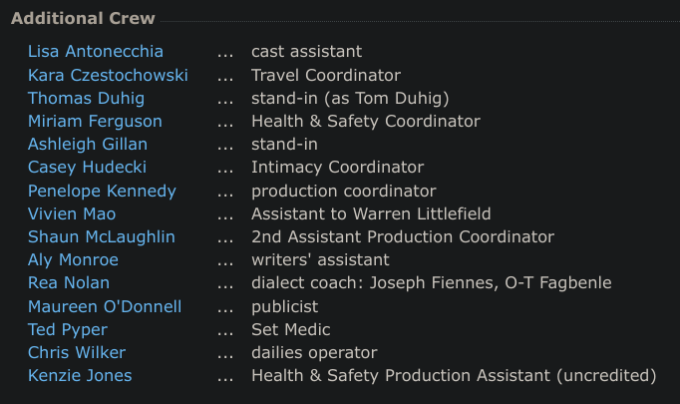680x404 pixels.
Task: Click on Penelope Kennedy's name
Action: [x=101, y=190]
